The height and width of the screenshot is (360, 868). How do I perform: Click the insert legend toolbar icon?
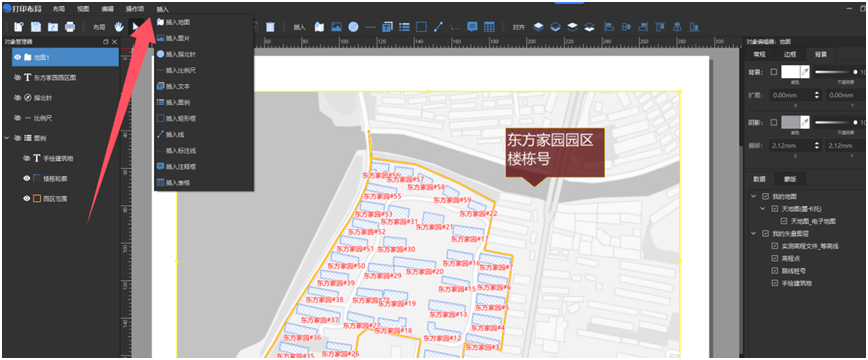(405, 27)
